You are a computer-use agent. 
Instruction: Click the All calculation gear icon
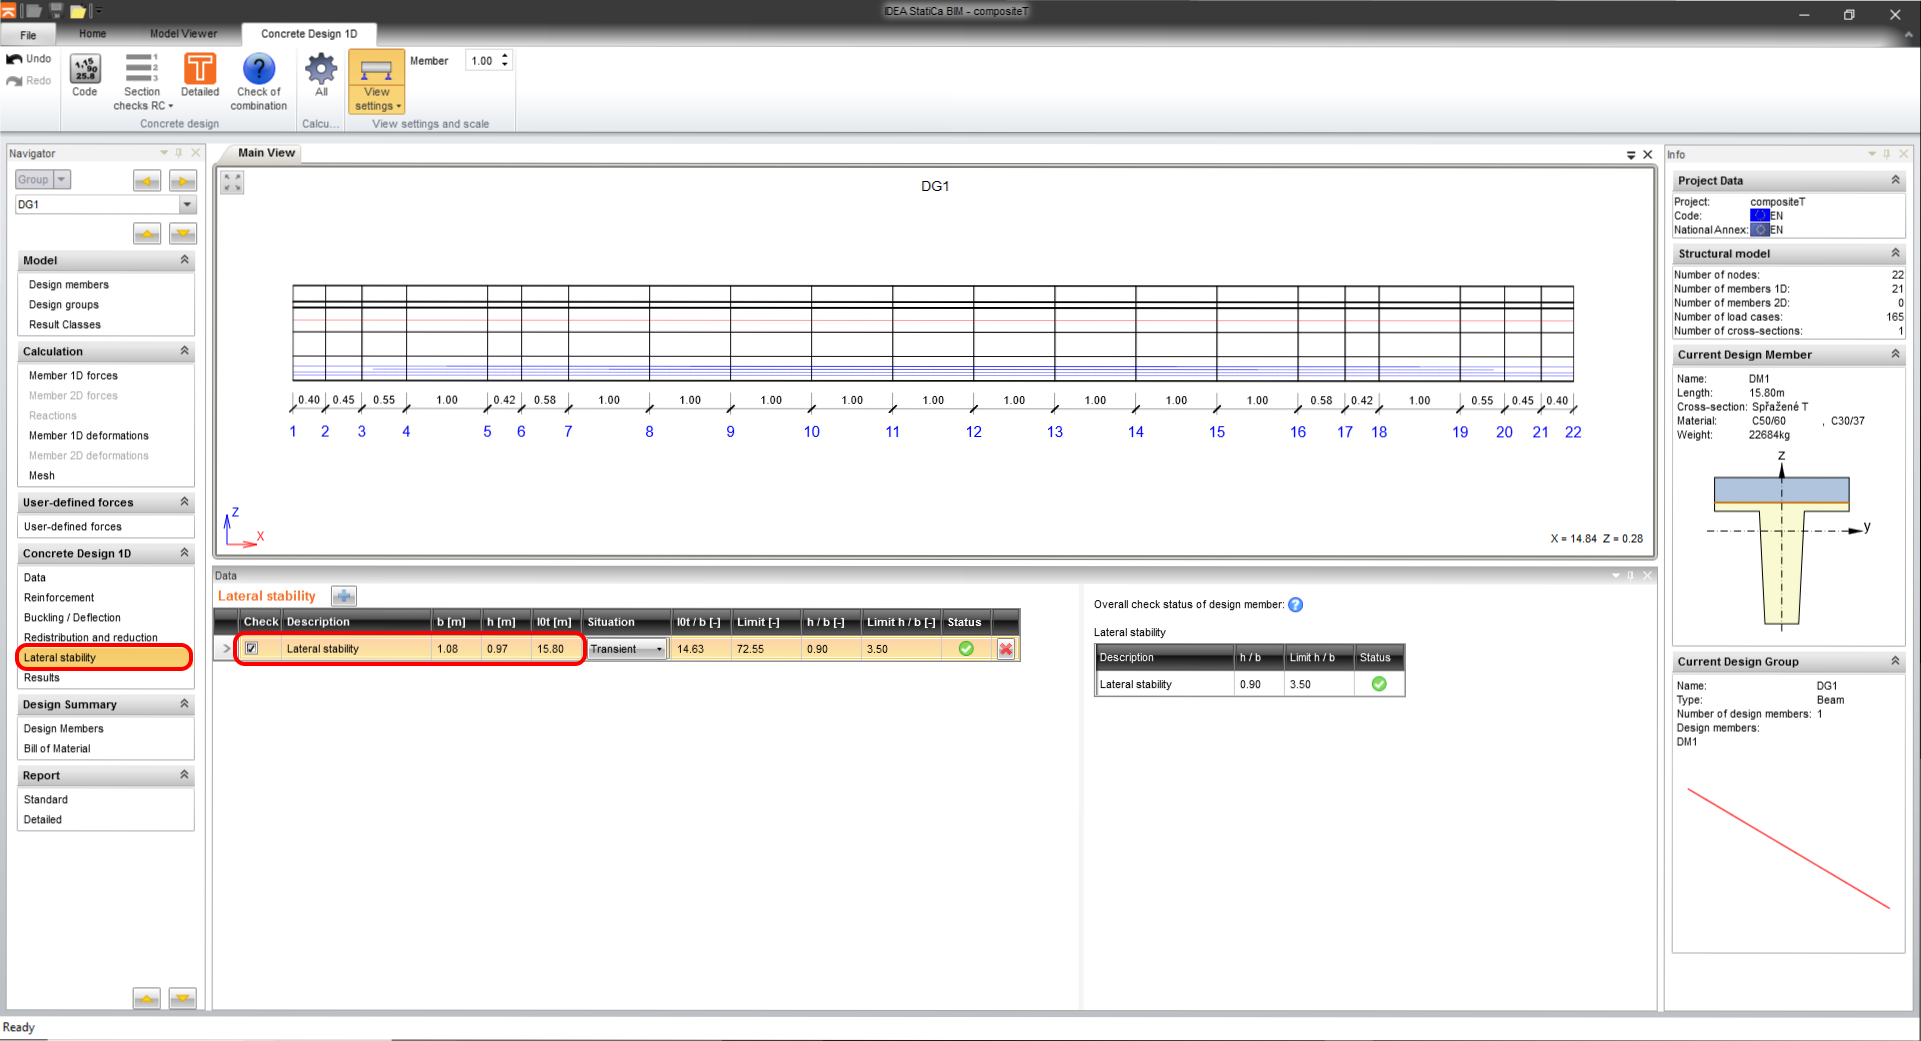tap(321, 75)
